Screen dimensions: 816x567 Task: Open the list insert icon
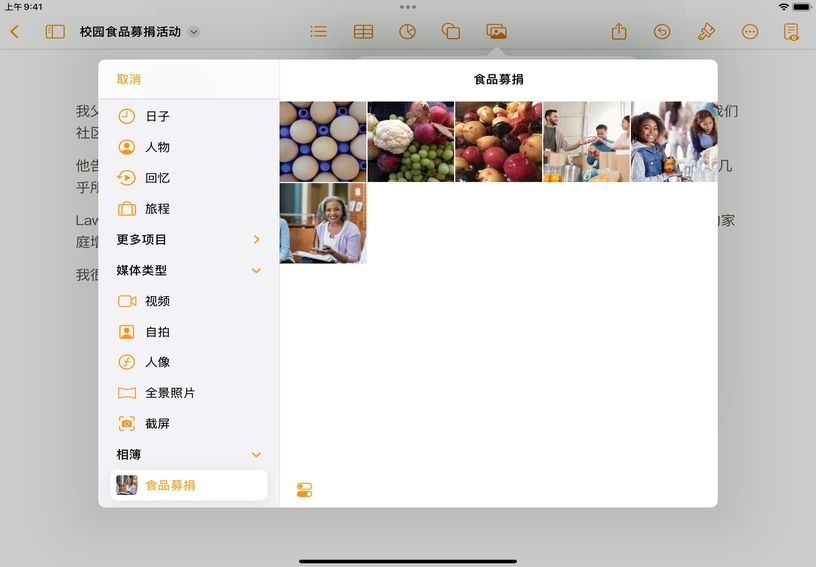318,32
